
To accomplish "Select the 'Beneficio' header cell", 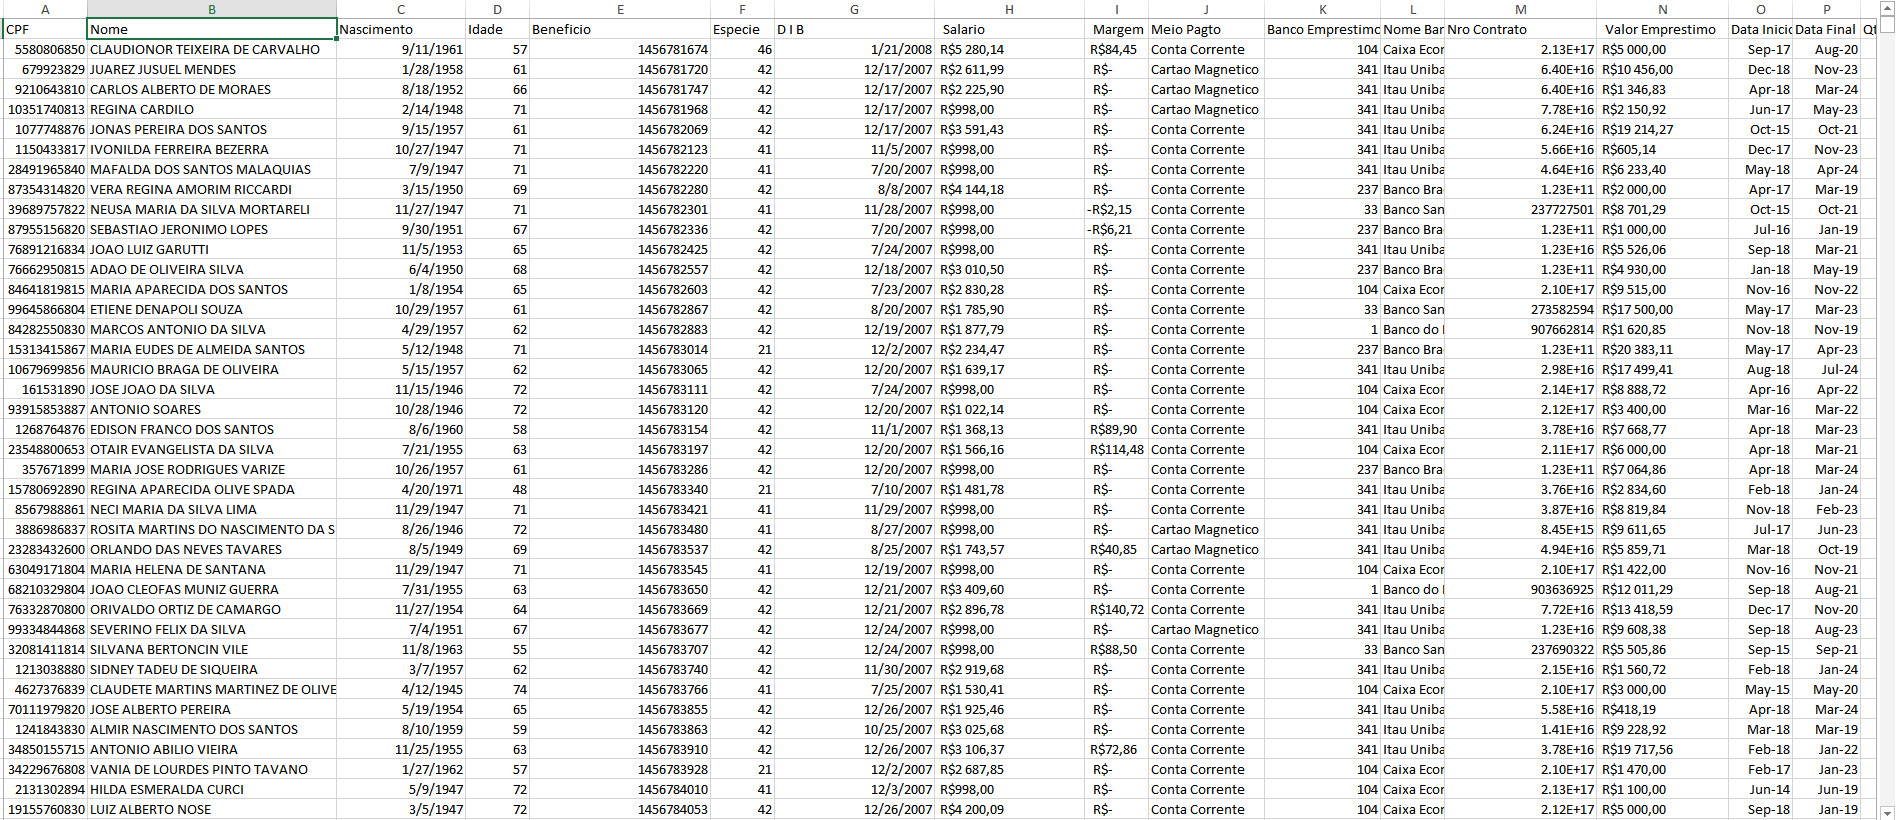I will click(620, 29).
